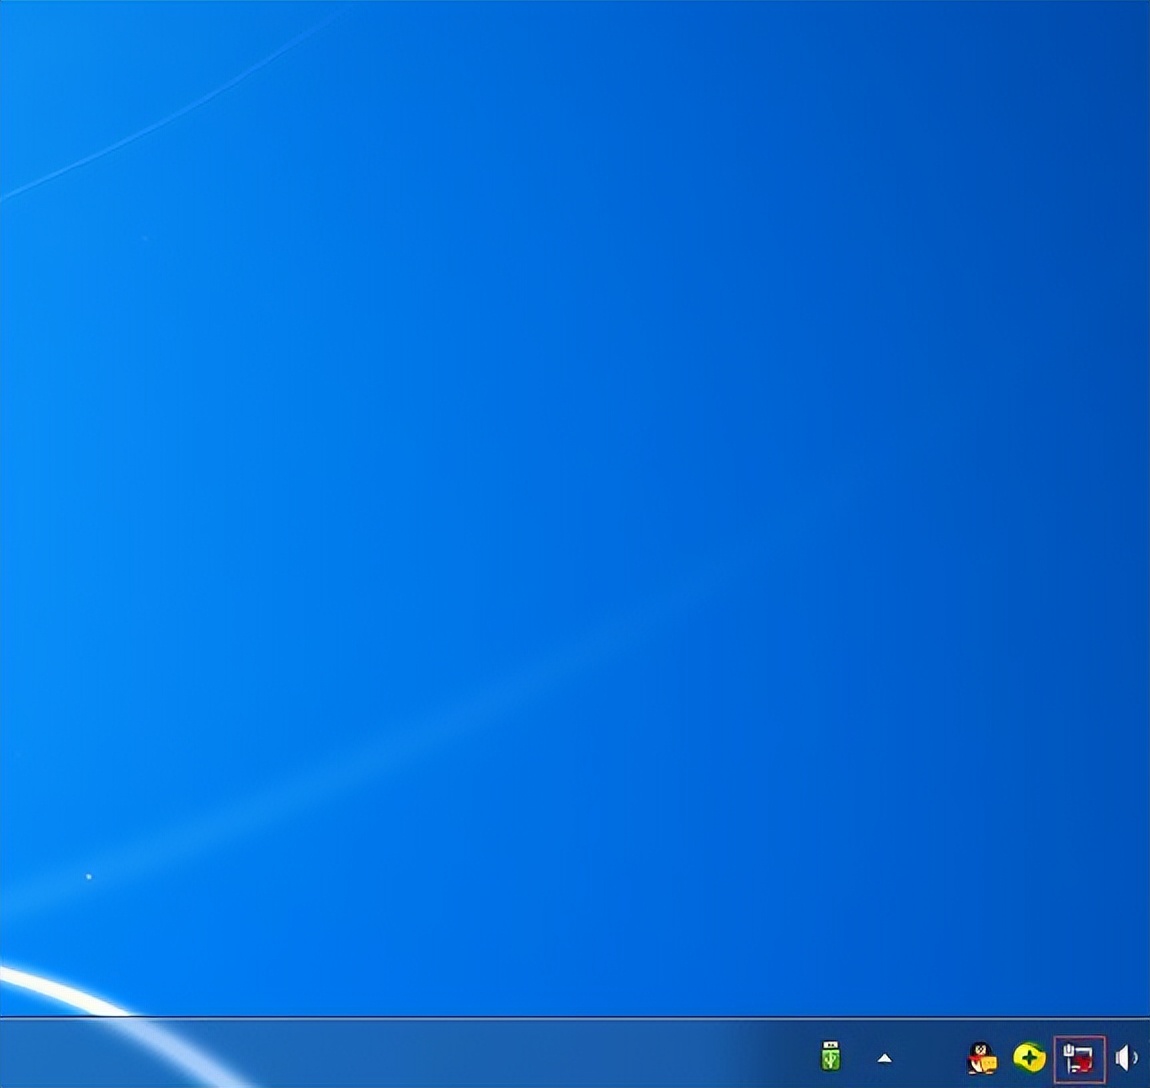The image size is (1150, 1088).
Task: Show hidden icons with the white arrow
Action: tap(884, 1058)
